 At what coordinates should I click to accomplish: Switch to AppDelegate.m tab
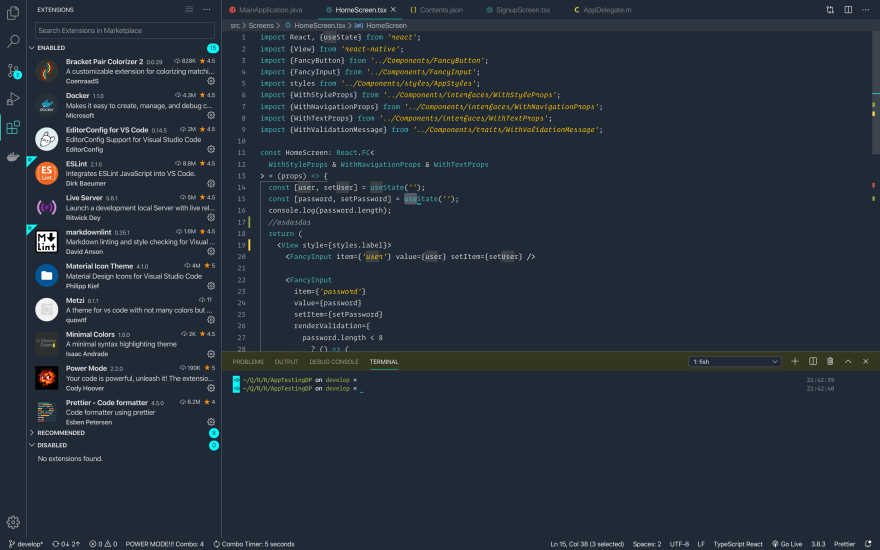tap(602, 10)
